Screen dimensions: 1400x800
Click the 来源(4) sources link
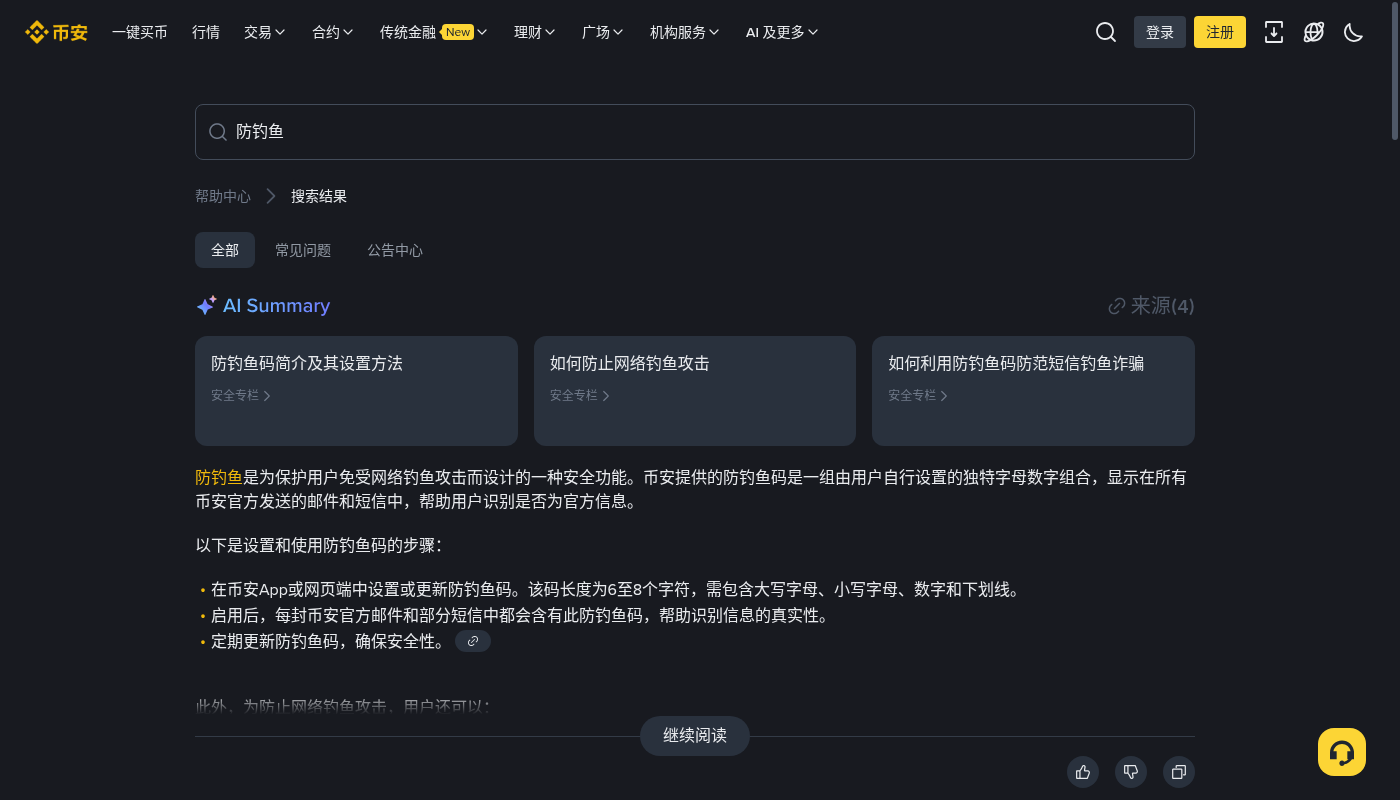1151,306
